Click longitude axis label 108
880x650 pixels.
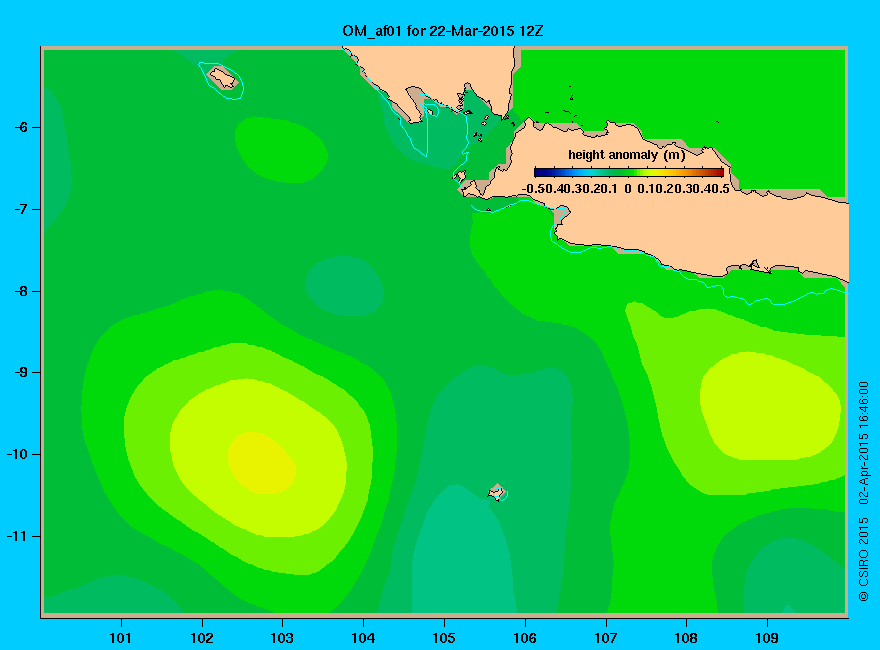[x=686, y=638]
